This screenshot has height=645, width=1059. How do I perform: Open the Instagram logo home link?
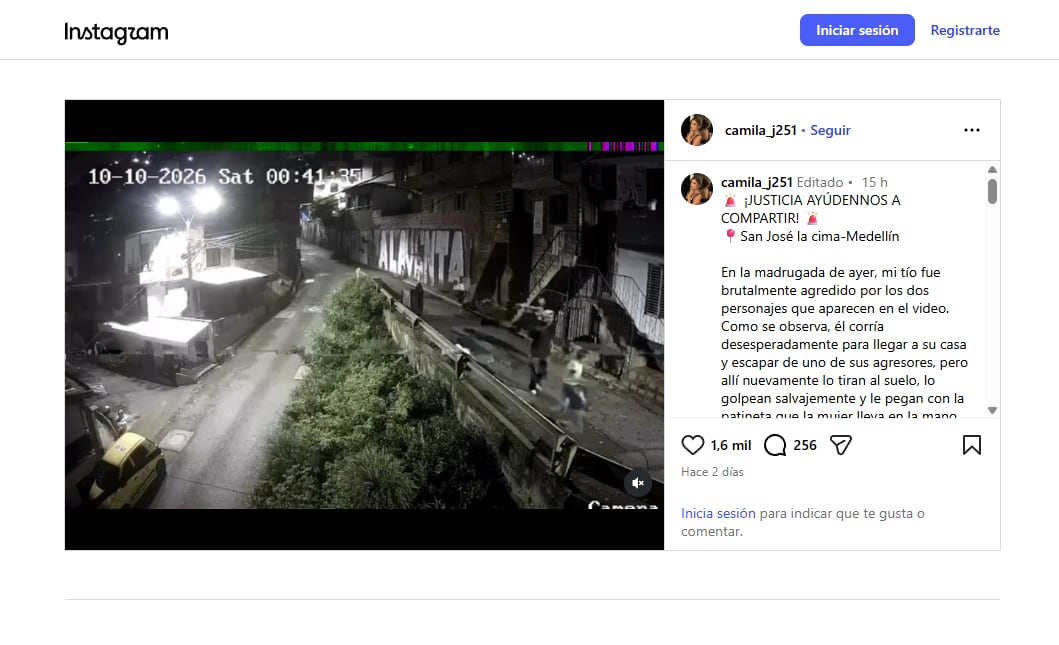pos(116,32)
